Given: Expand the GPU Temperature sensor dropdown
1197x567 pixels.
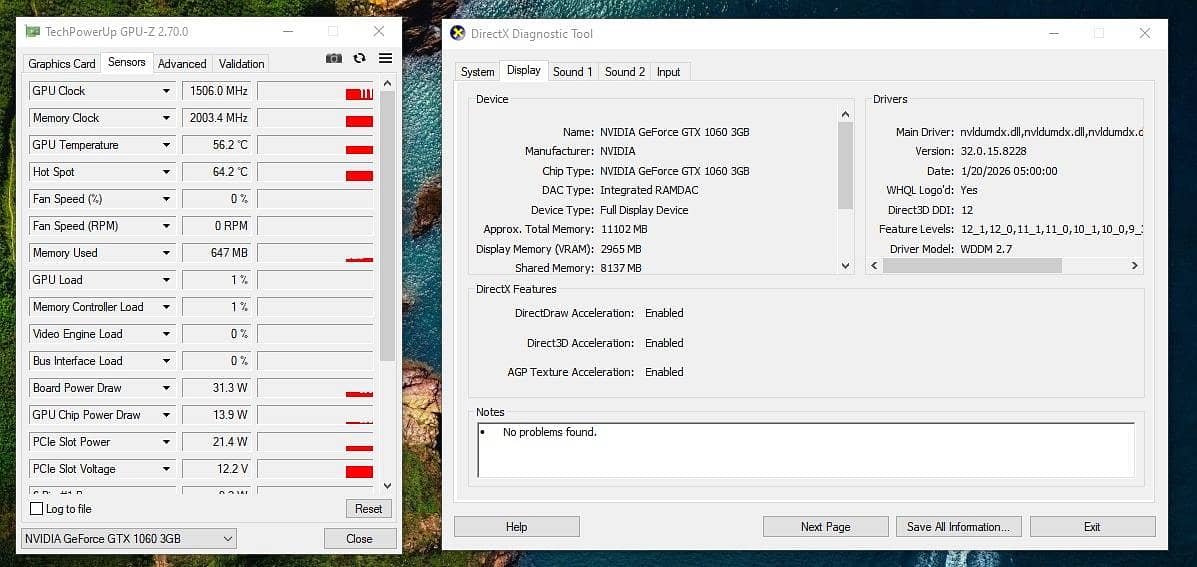Looking at the screenshot, I should [x=166, y=145].
